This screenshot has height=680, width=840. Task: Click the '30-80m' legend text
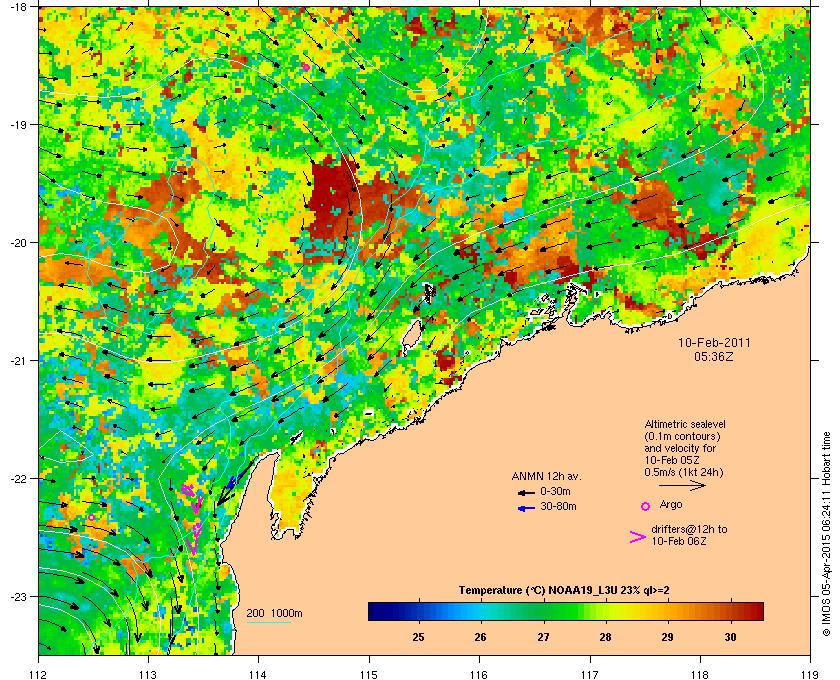pyautogui.click(x=558, y=506)
